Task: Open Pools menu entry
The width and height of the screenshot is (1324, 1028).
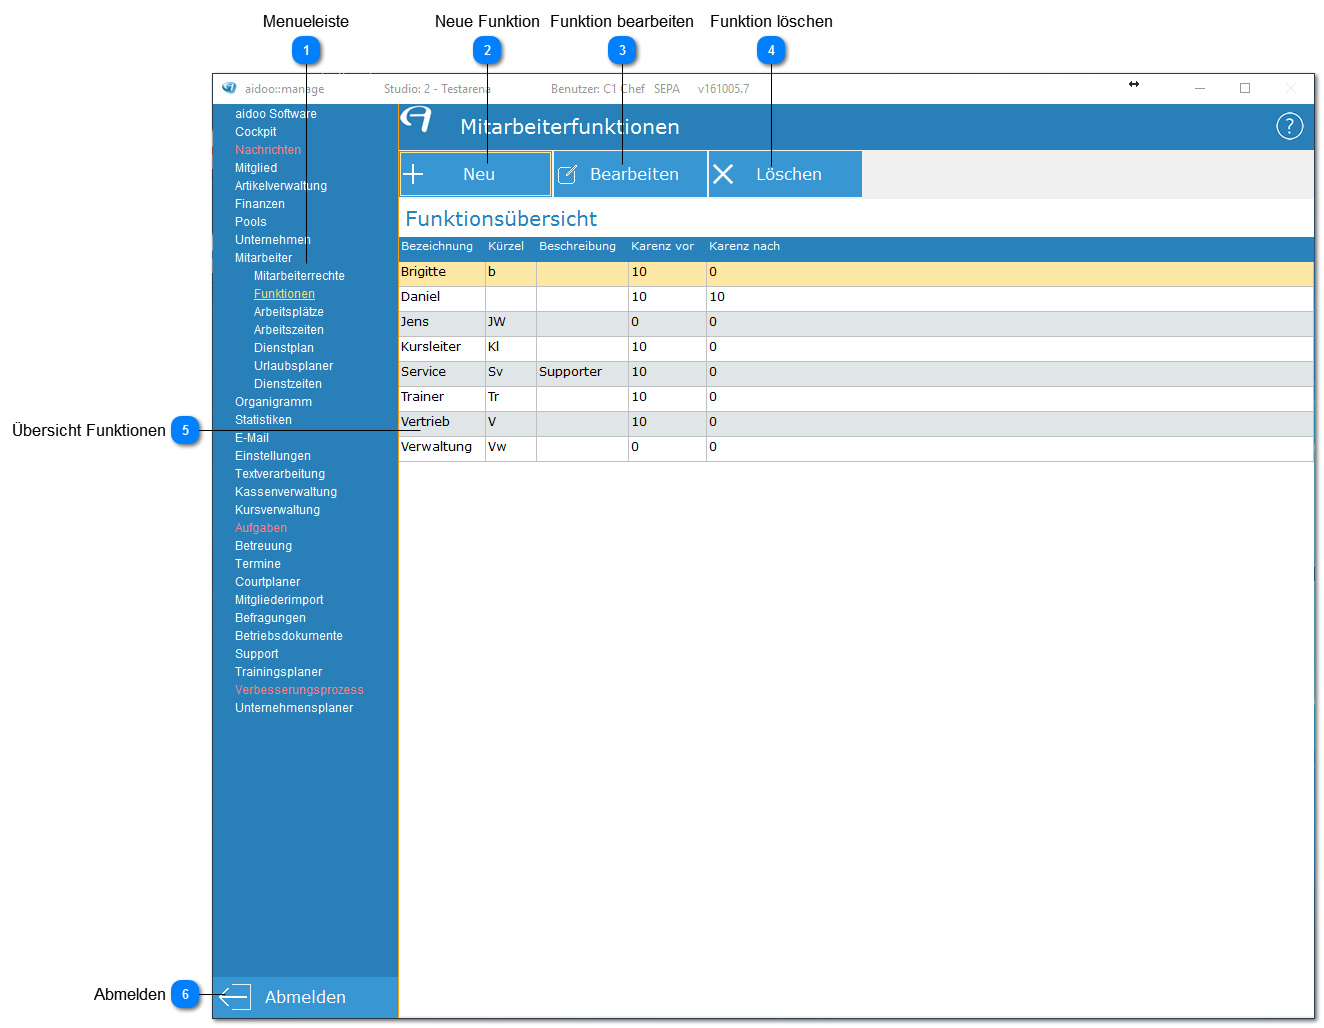Action: [251, 222]
